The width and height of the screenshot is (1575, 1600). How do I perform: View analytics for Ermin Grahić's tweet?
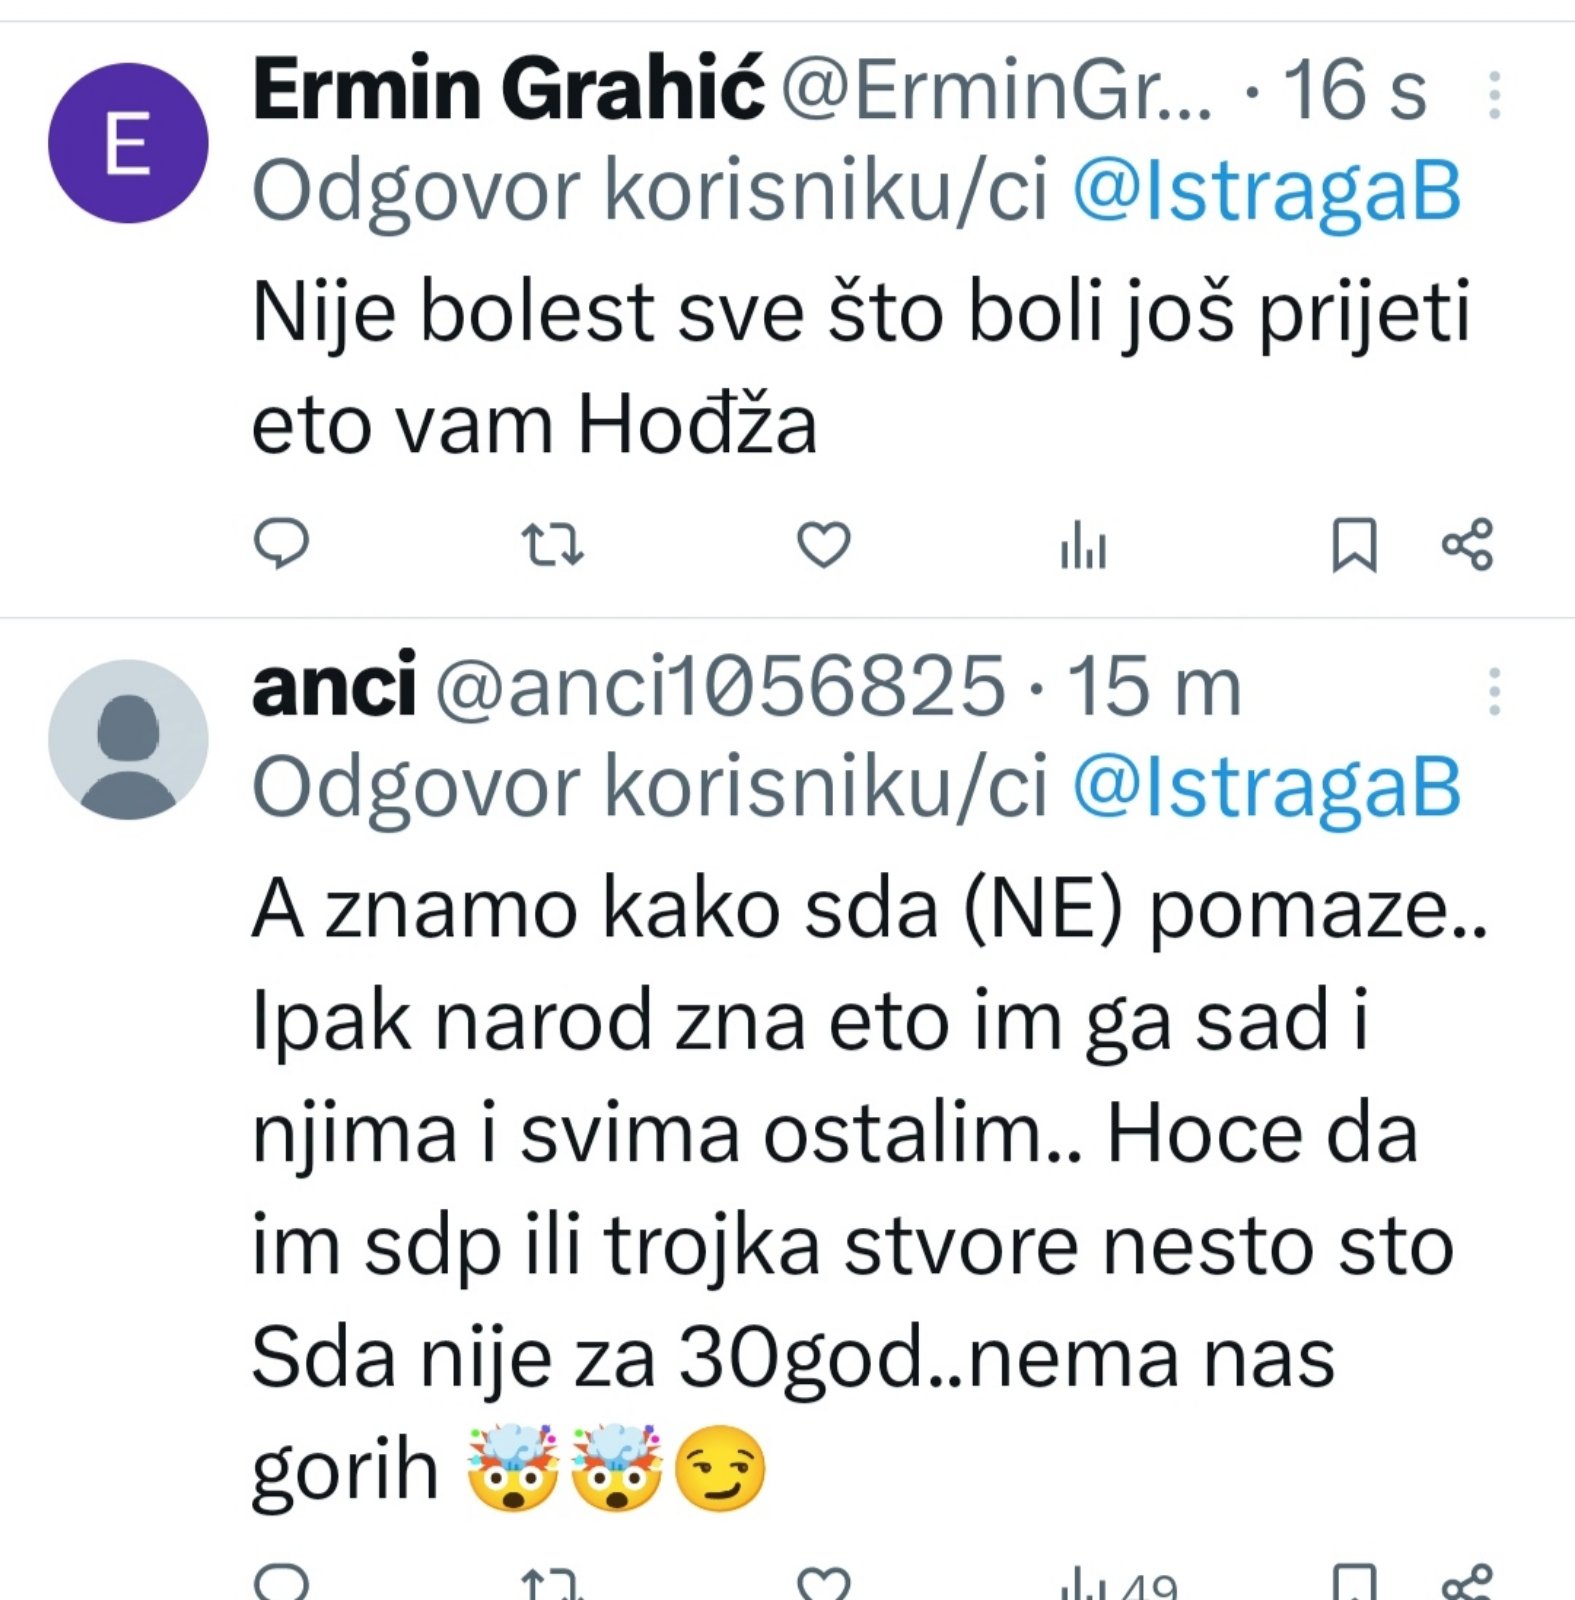pos(1083,545)
